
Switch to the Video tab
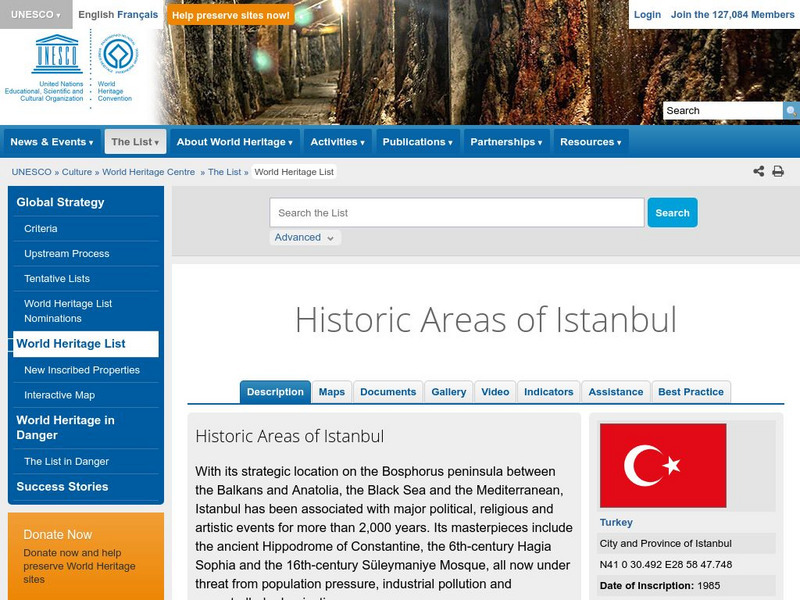point(495,392)
